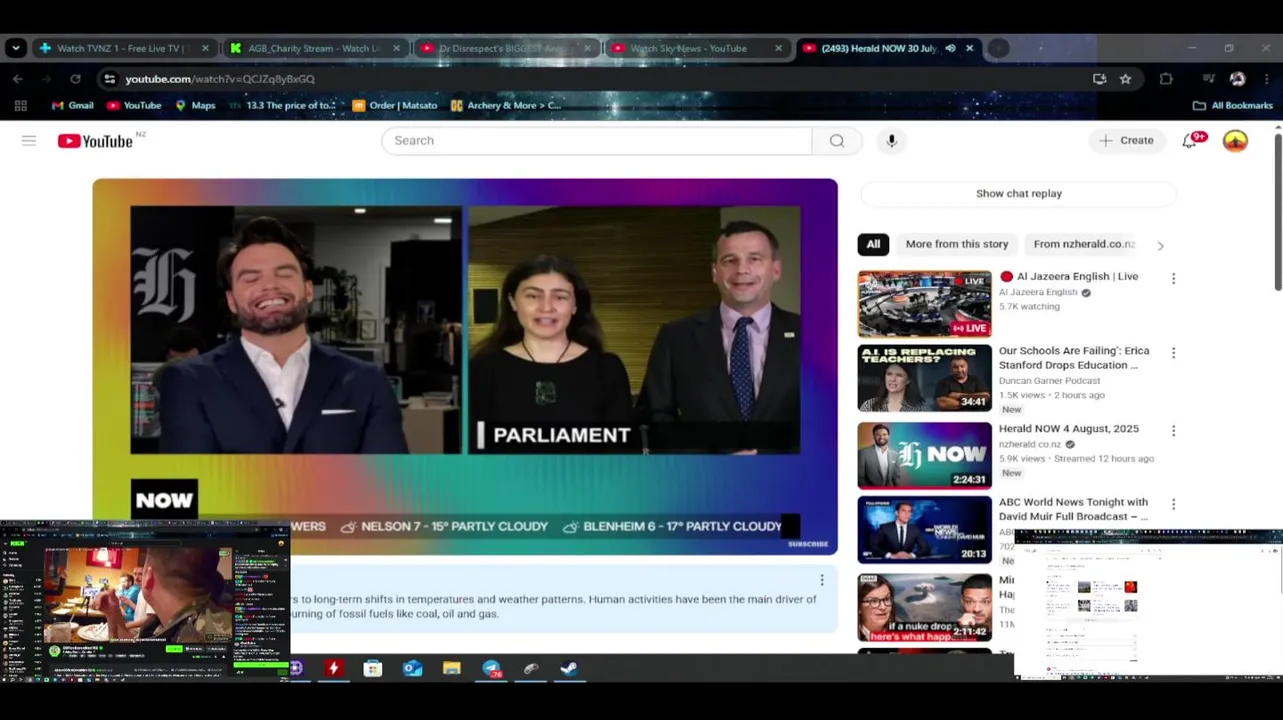Open Outlook from the taskbar
1283x720 pixels.
[412, 669]
